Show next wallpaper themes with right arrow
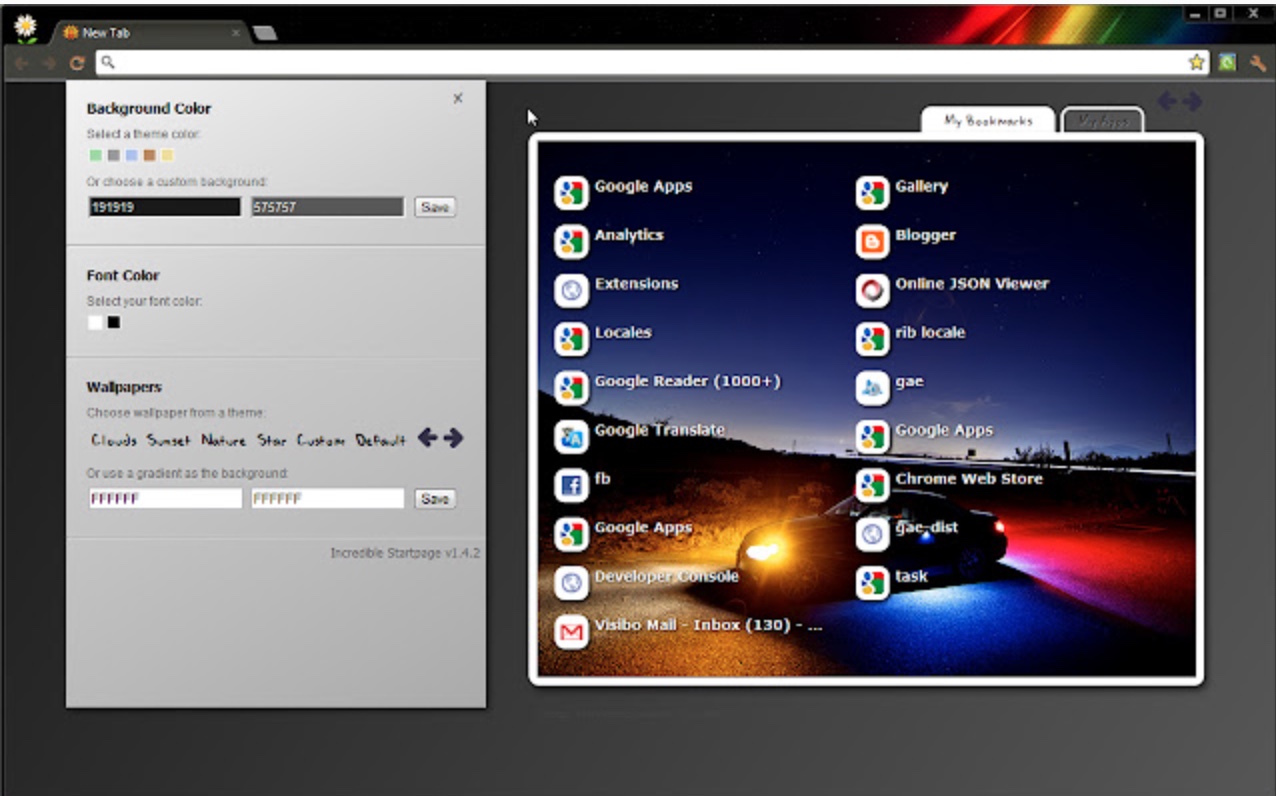This screenshot has width=1276, height=796. (x=453, y=438)
